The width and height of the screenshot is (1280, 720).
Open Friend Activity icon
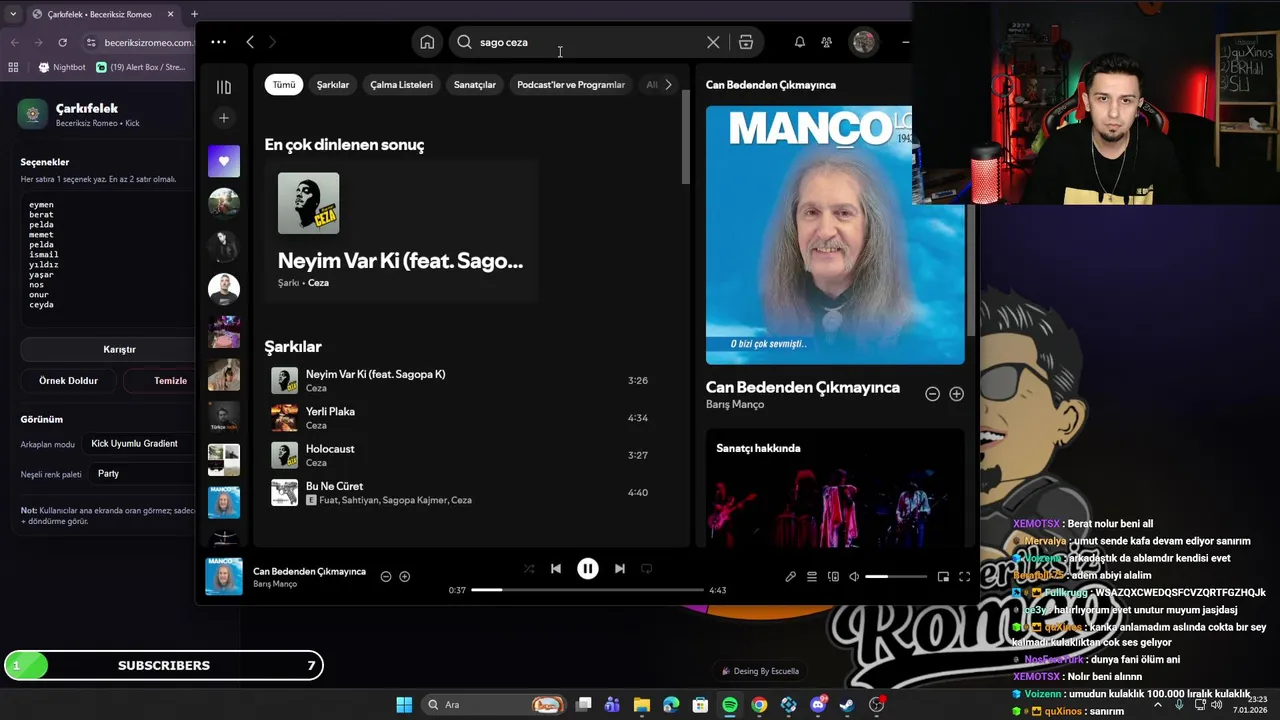826,42
